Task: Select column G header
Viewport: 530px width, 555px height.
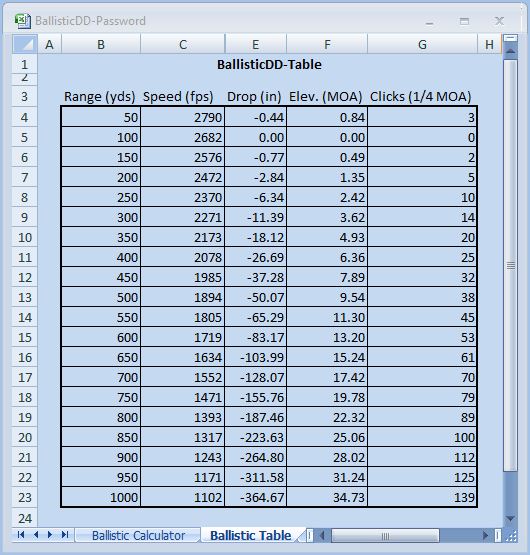Action: pos(422,44)
